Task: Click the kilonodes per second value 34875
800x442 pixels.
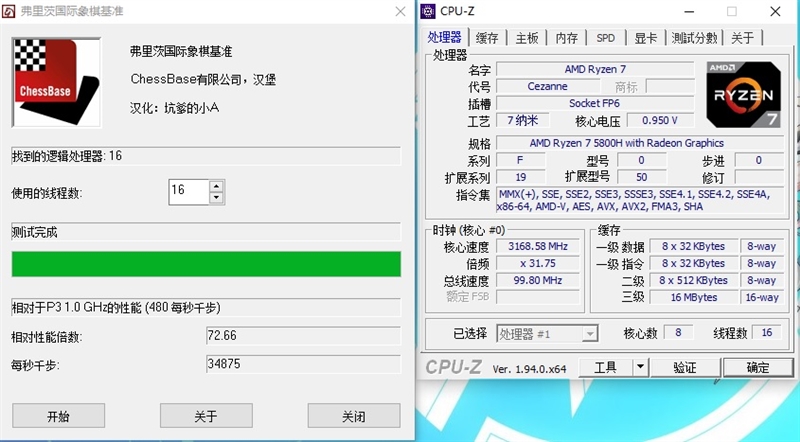Action: tap(304, 364)
